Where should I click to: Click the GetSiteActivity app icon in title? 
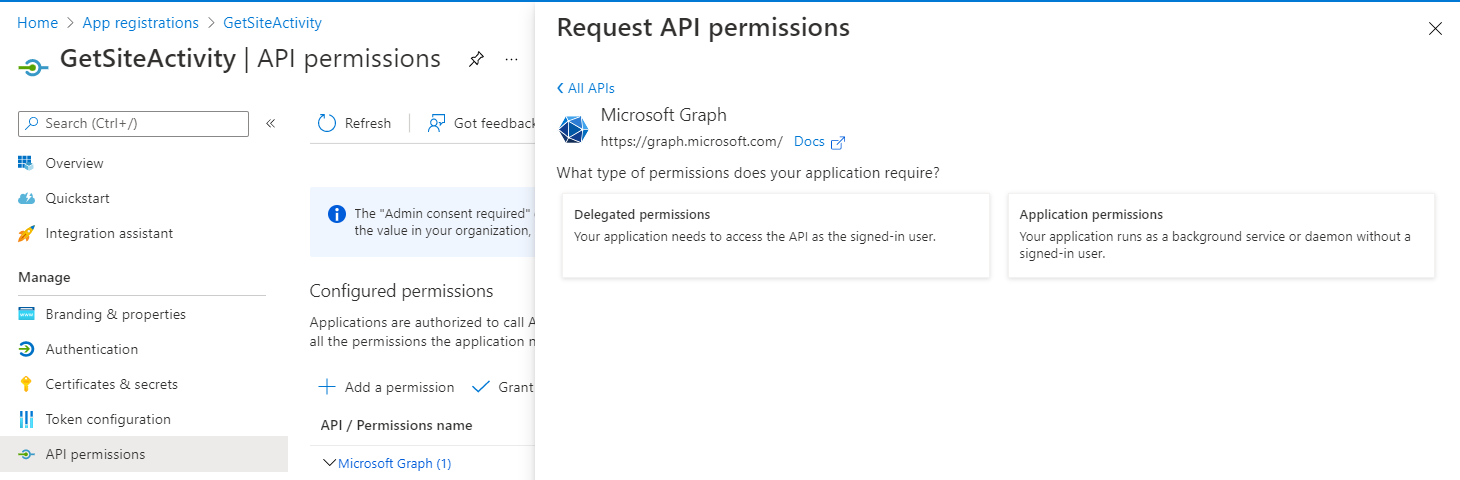[x=33, y=66]
